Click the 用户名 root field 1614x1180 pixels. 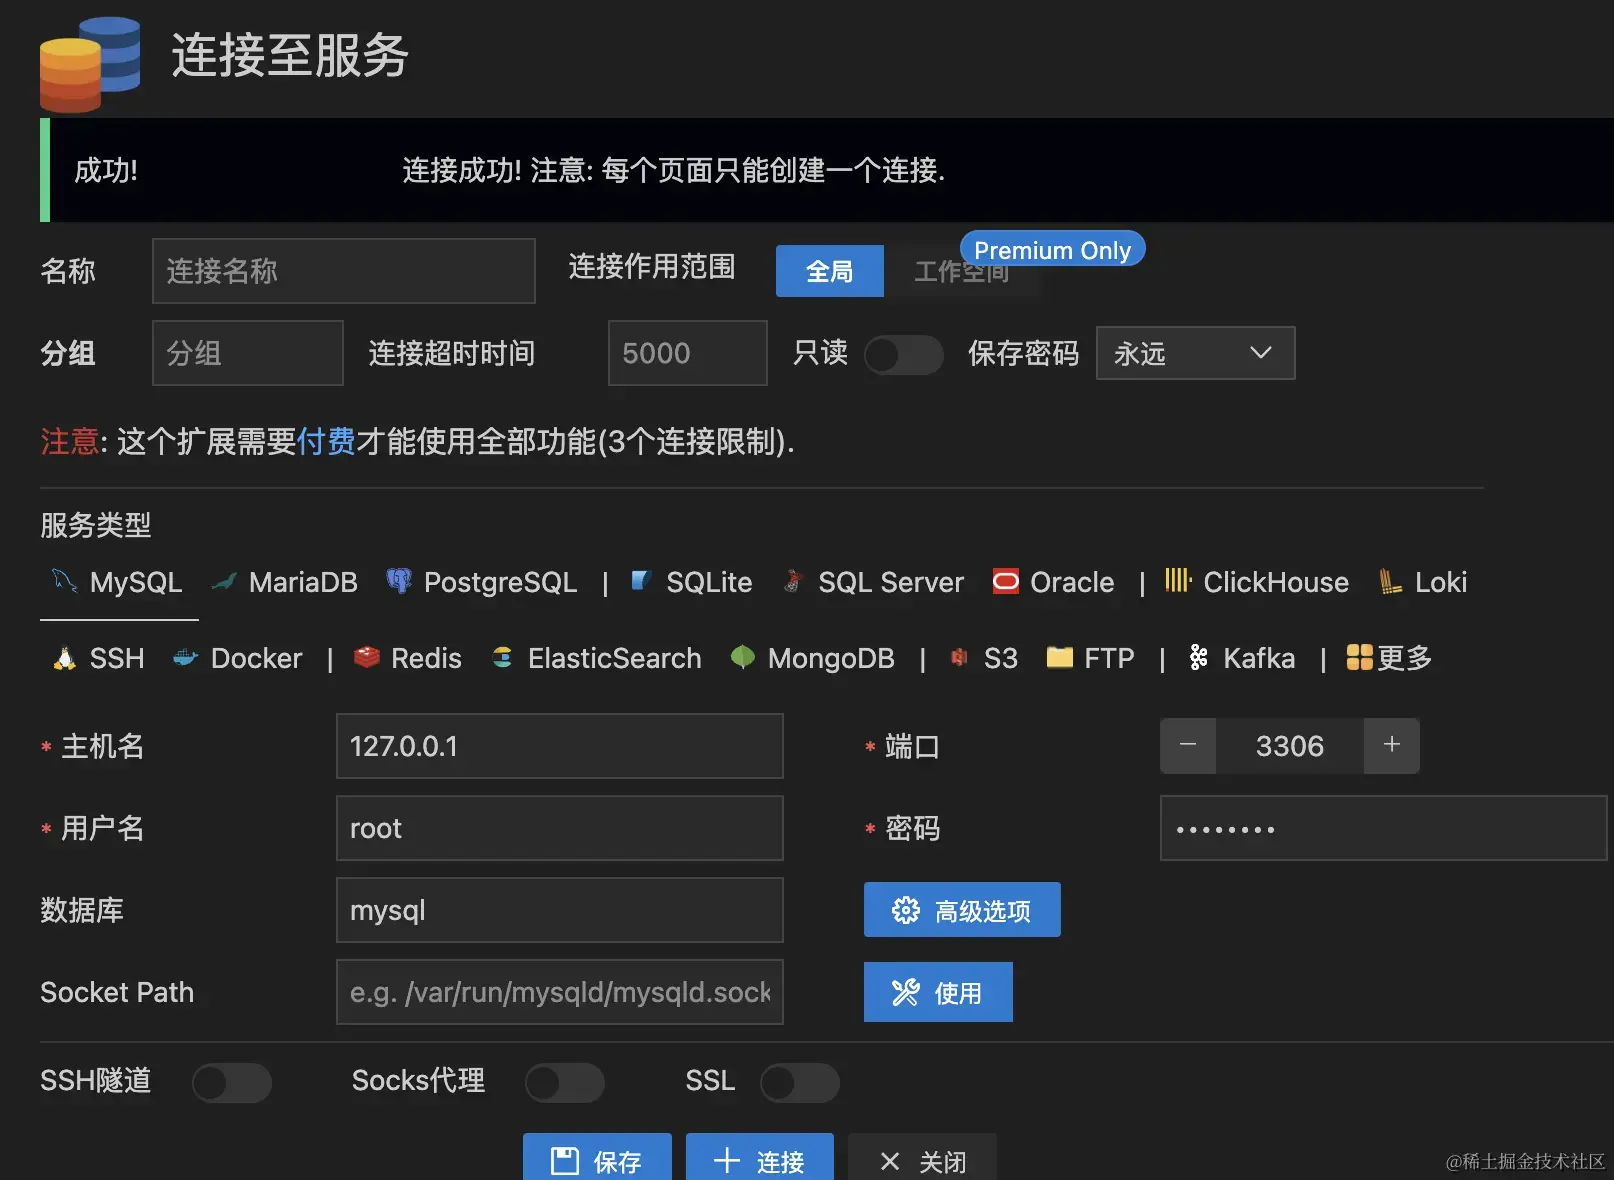[x=560, y=828]
